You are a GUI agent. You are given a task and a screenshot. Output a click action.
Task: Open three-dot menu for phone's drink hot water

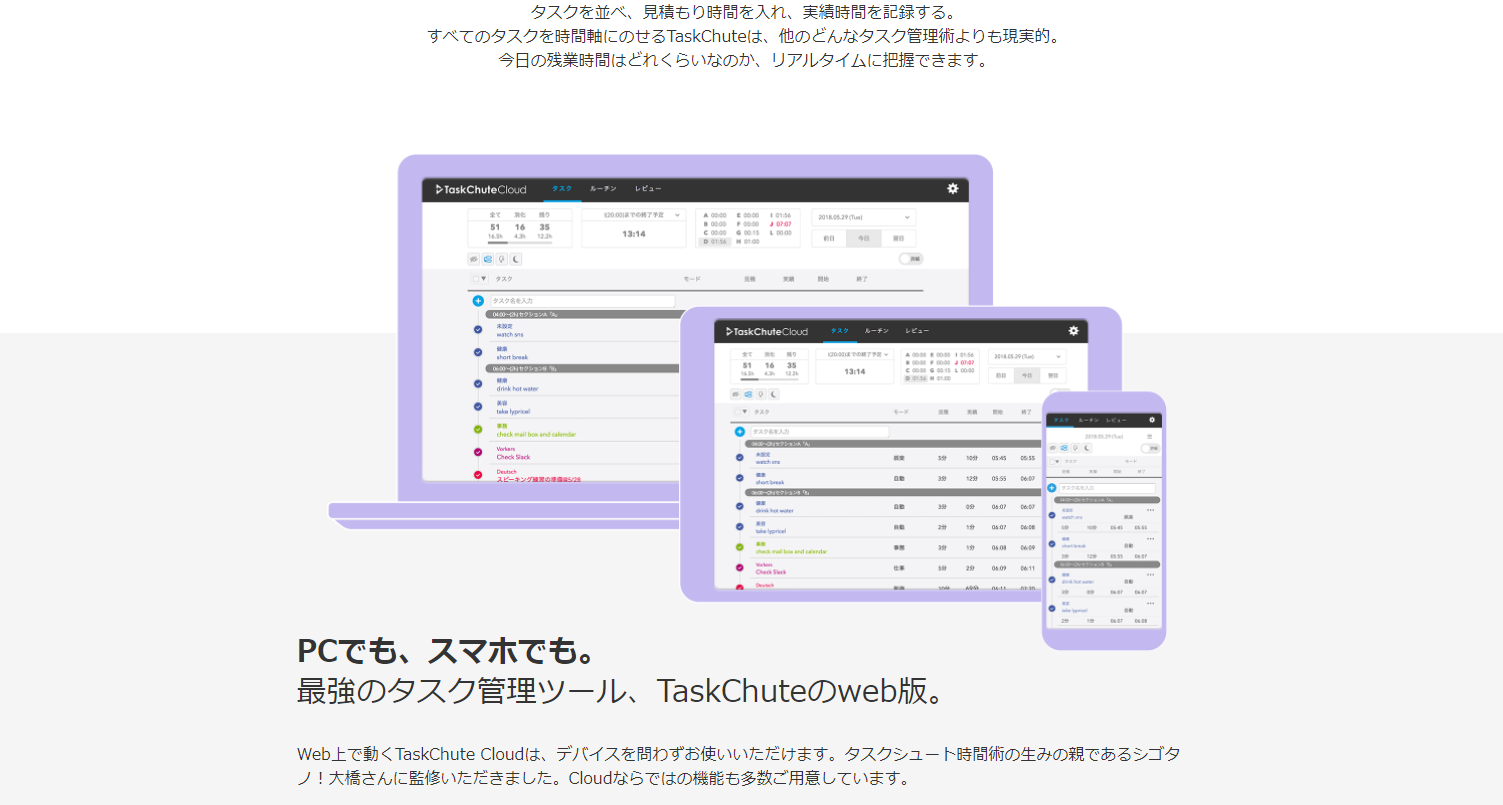pos(1150,575)
